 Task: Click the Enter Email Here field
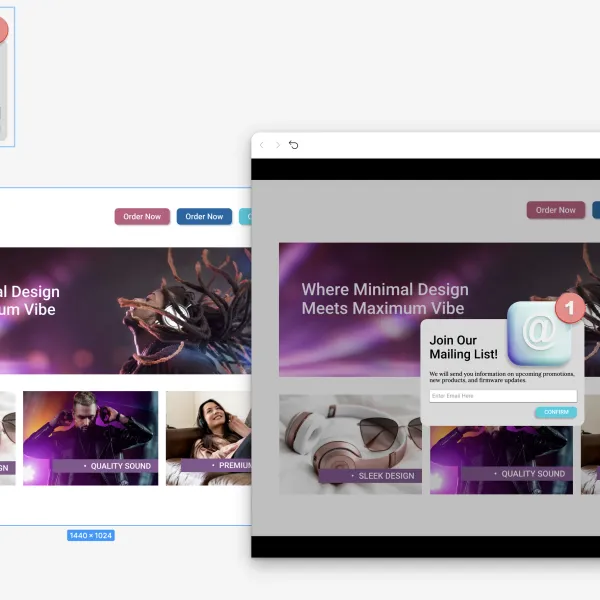[x=503, y=396]
